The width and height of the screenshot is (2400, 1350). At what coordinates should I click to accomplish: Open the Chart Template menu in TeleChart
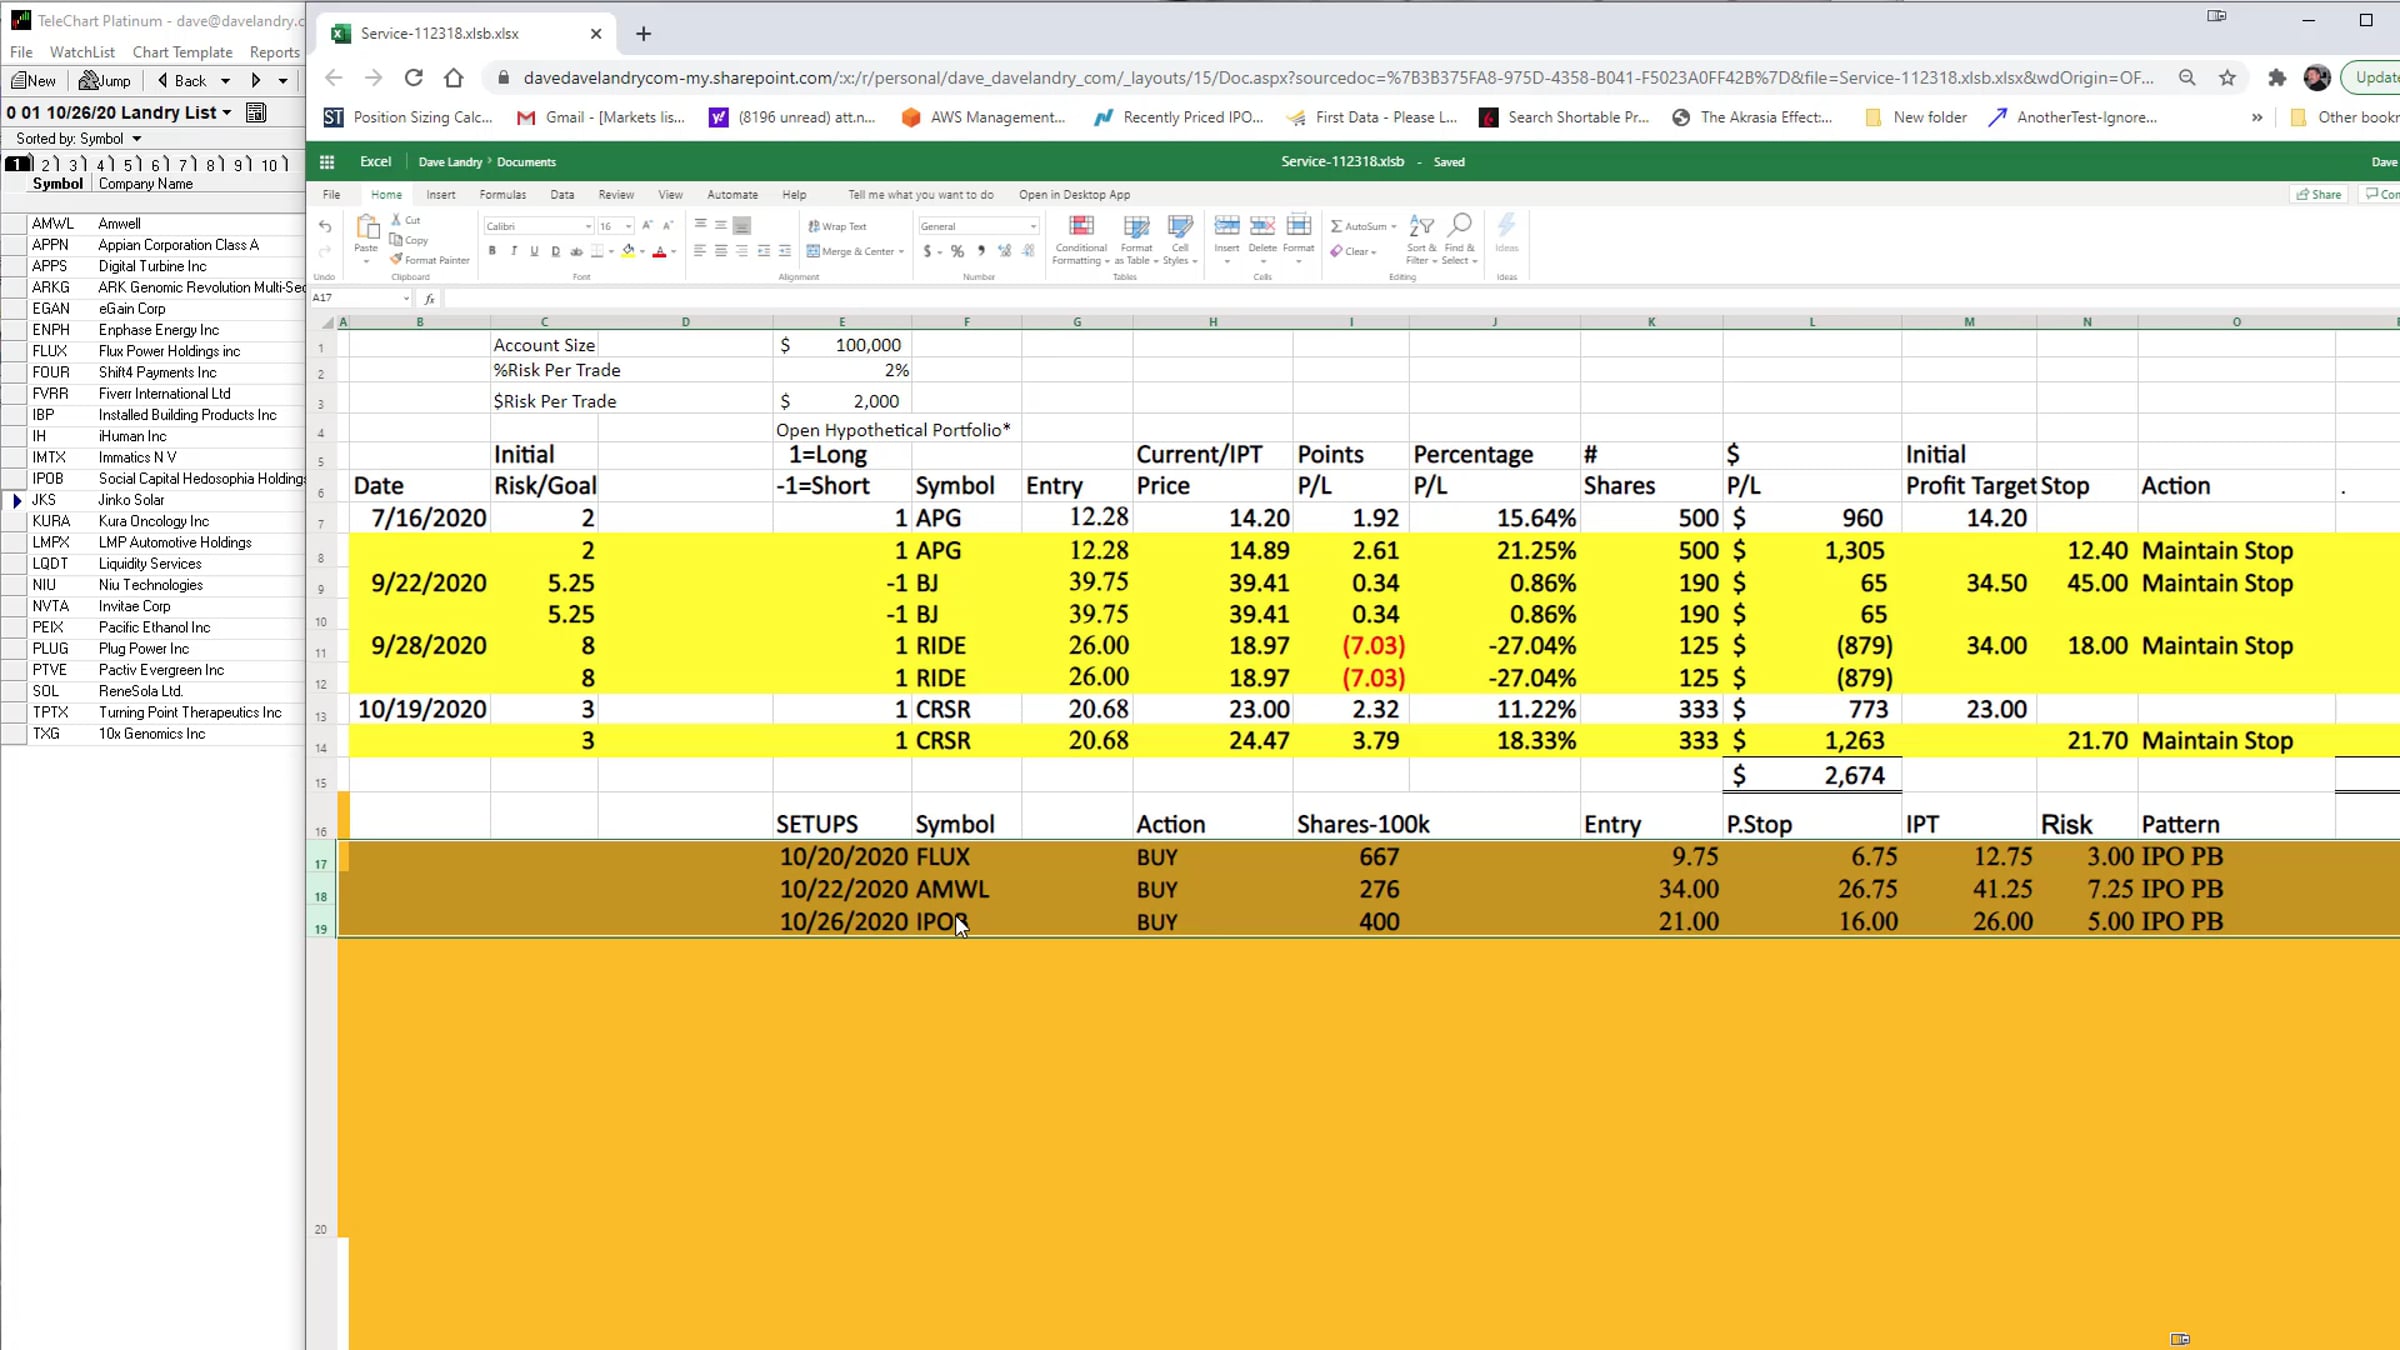[182, 52]
